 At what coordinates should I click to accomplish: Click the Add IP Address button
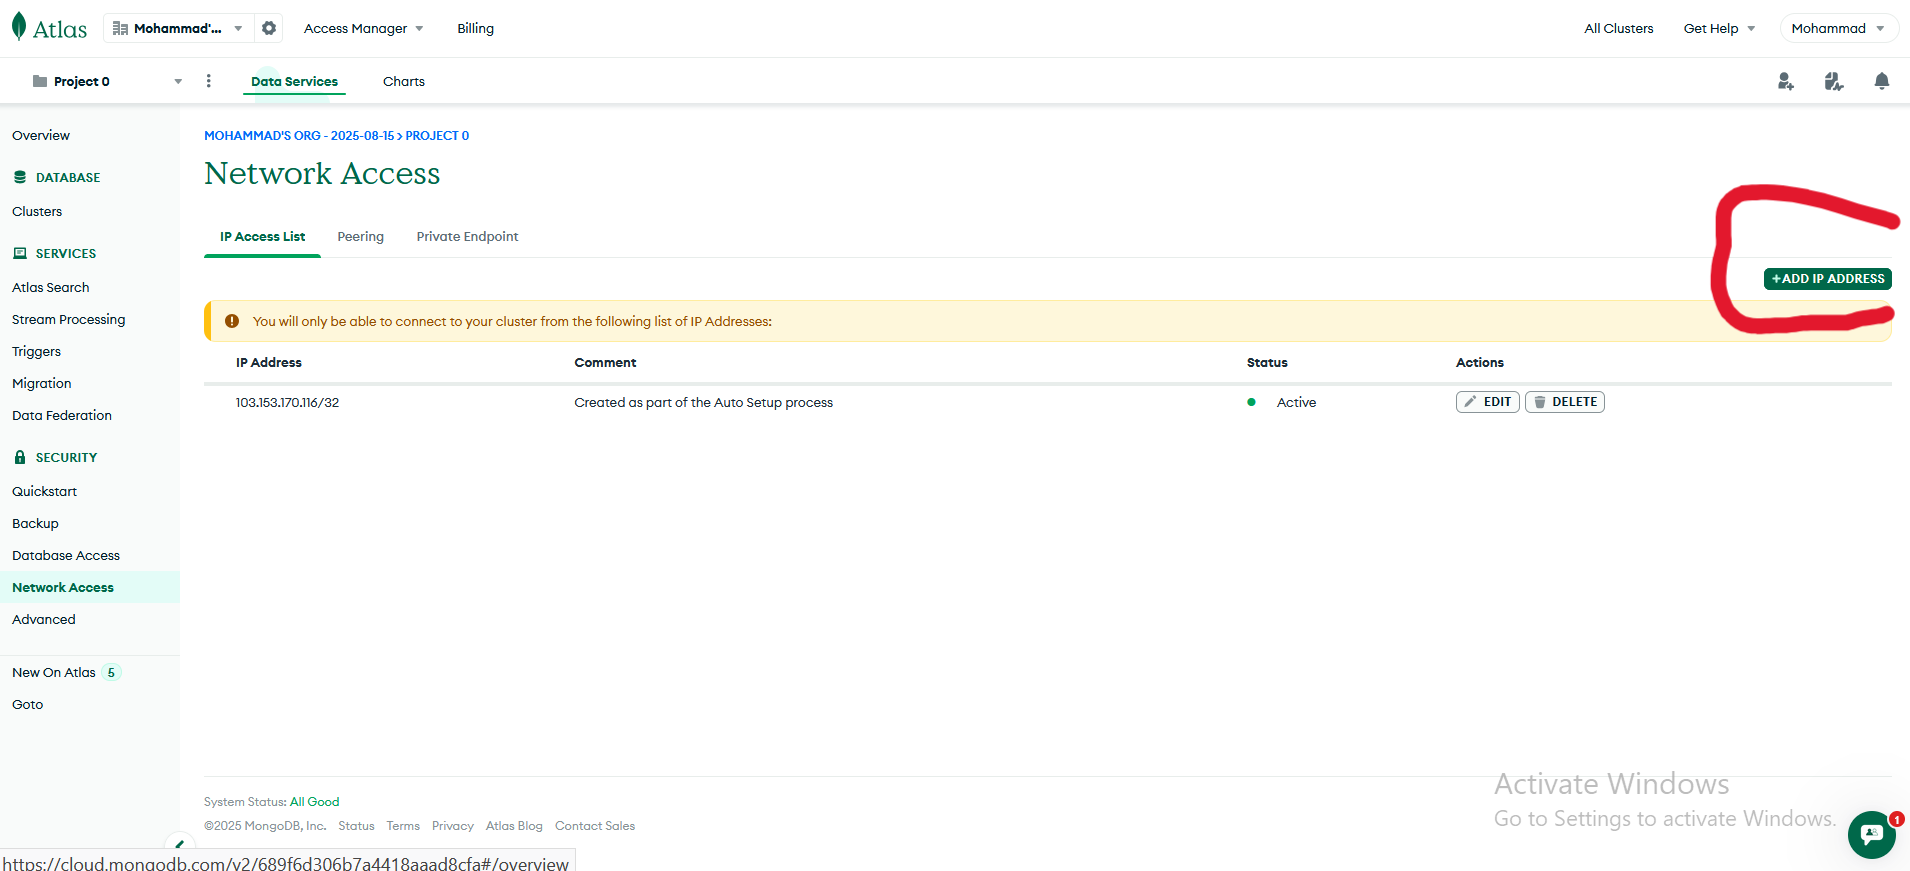click(x=1827, y=279)
